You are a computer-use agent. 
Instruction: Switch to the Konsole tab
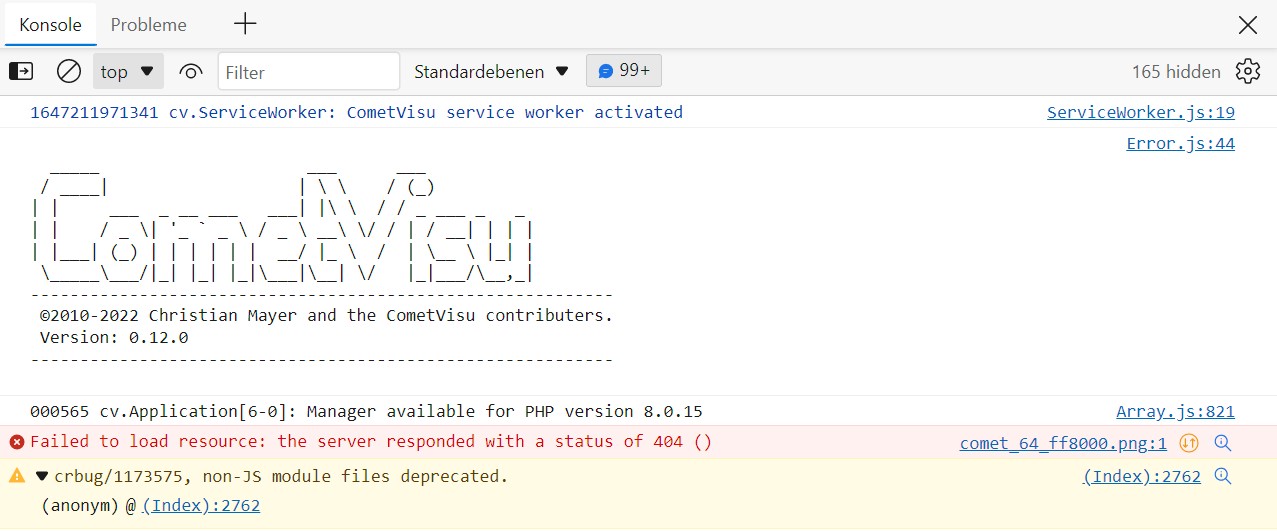click(50, 25)
